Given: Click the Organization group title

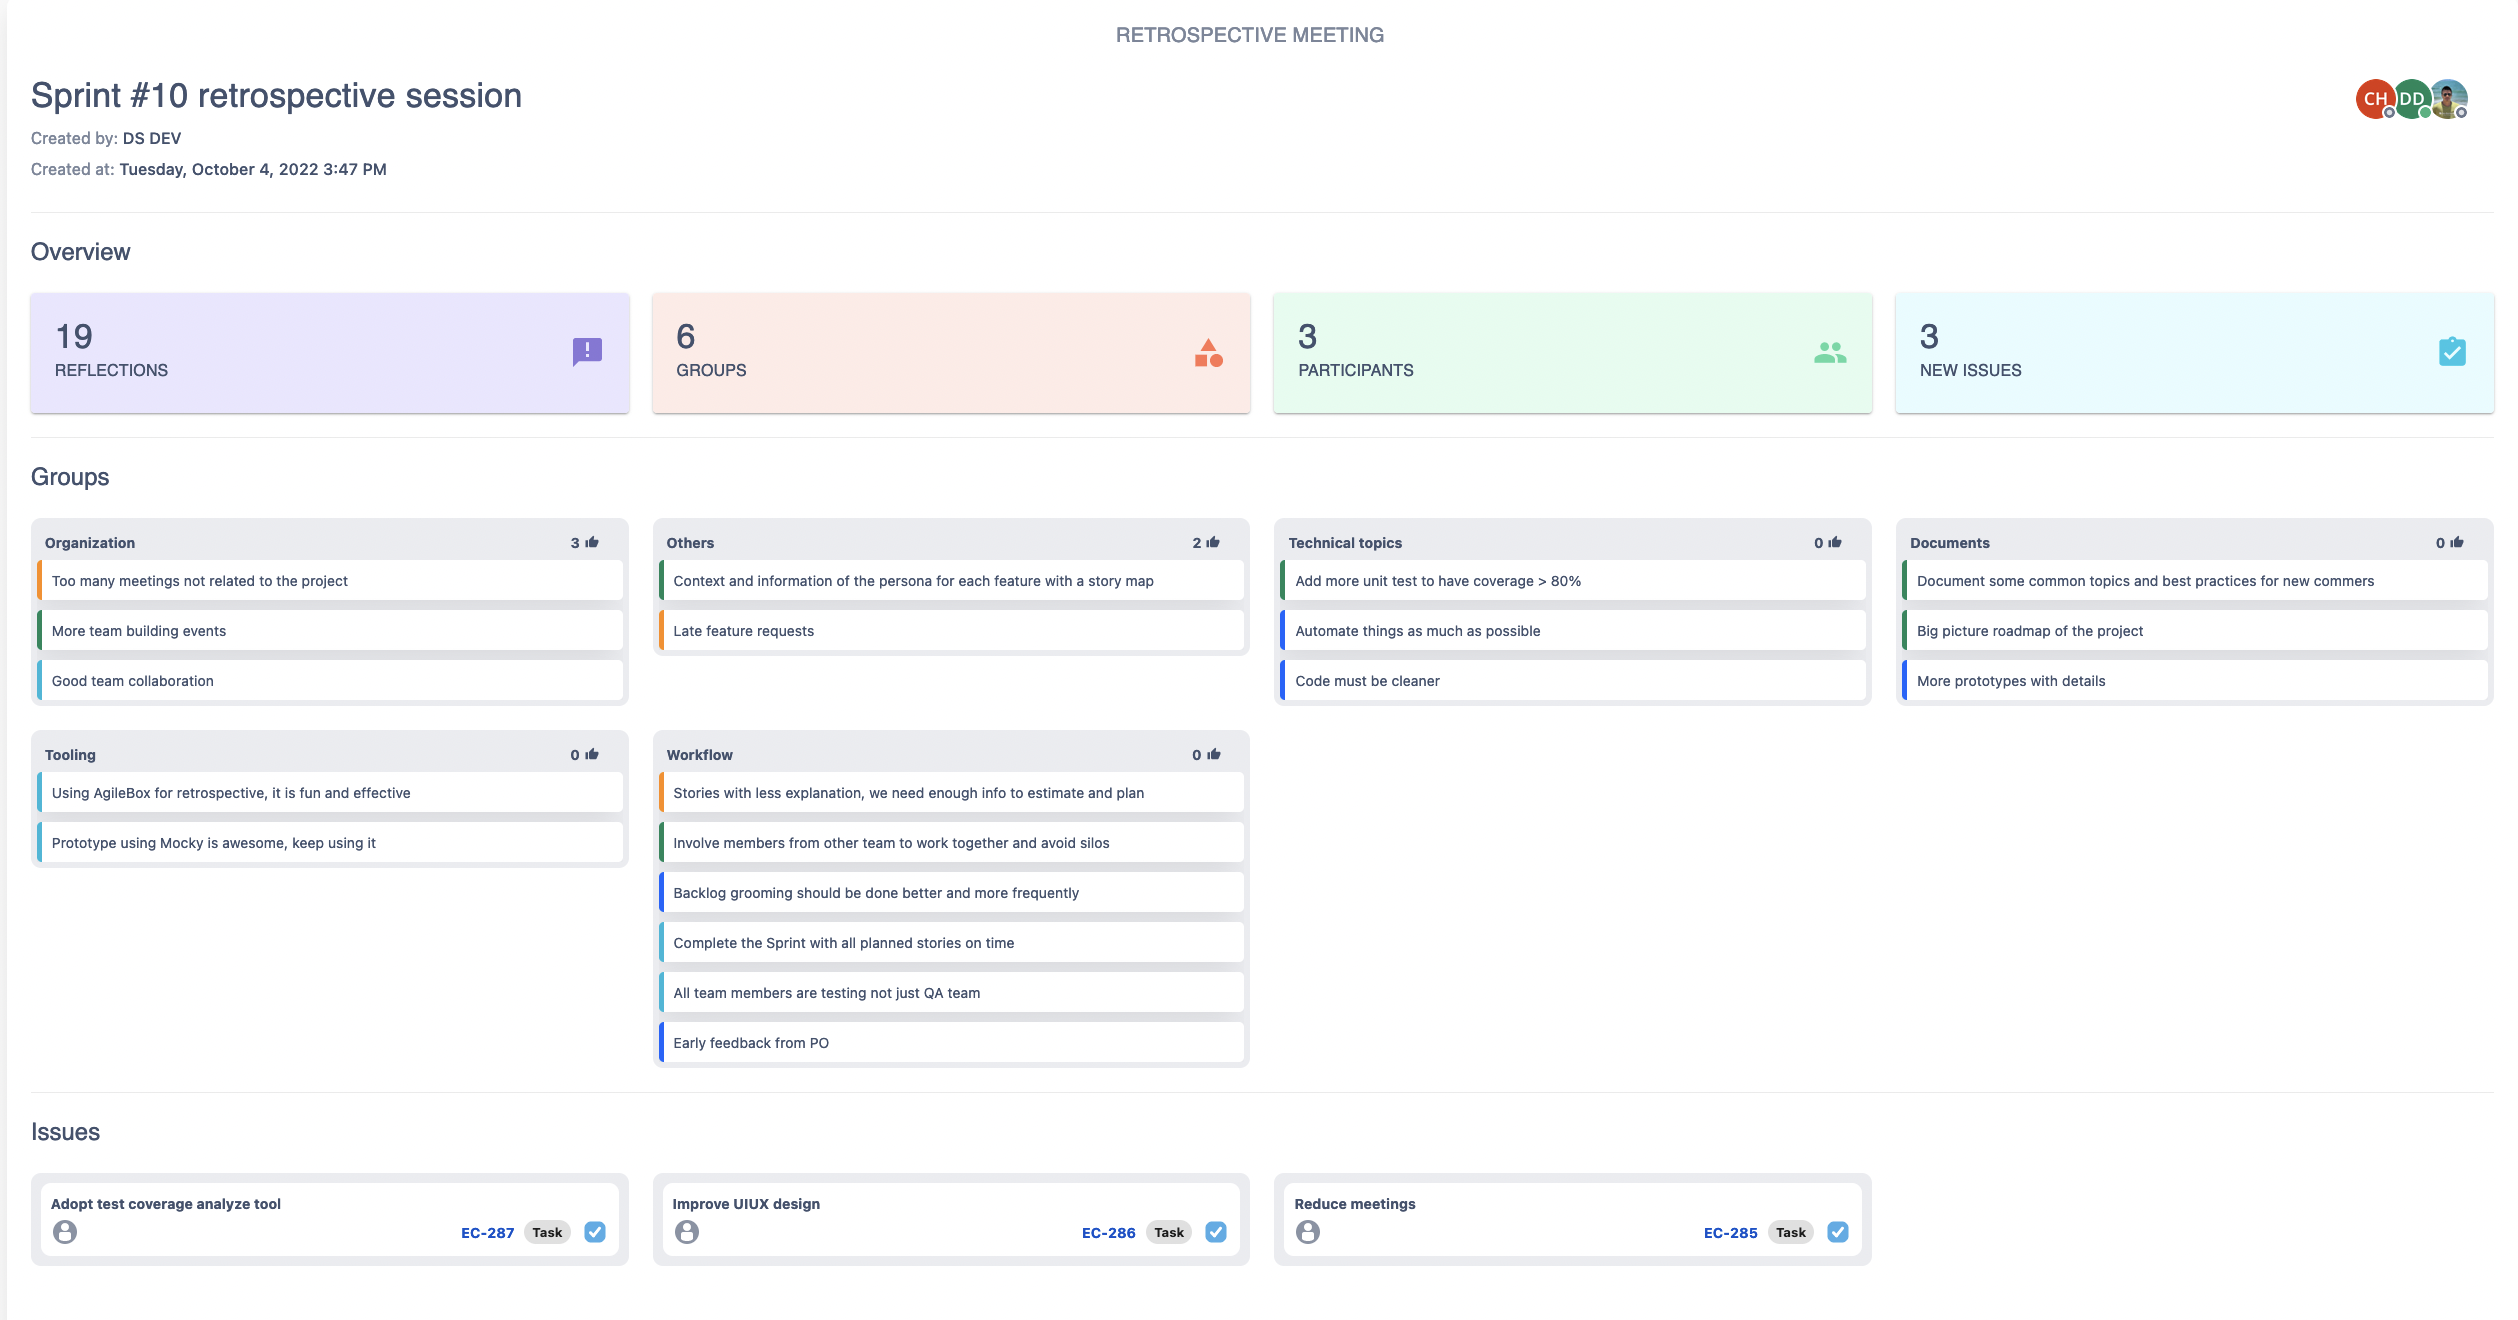Looking at the screenshot, I should click(90, 543).
